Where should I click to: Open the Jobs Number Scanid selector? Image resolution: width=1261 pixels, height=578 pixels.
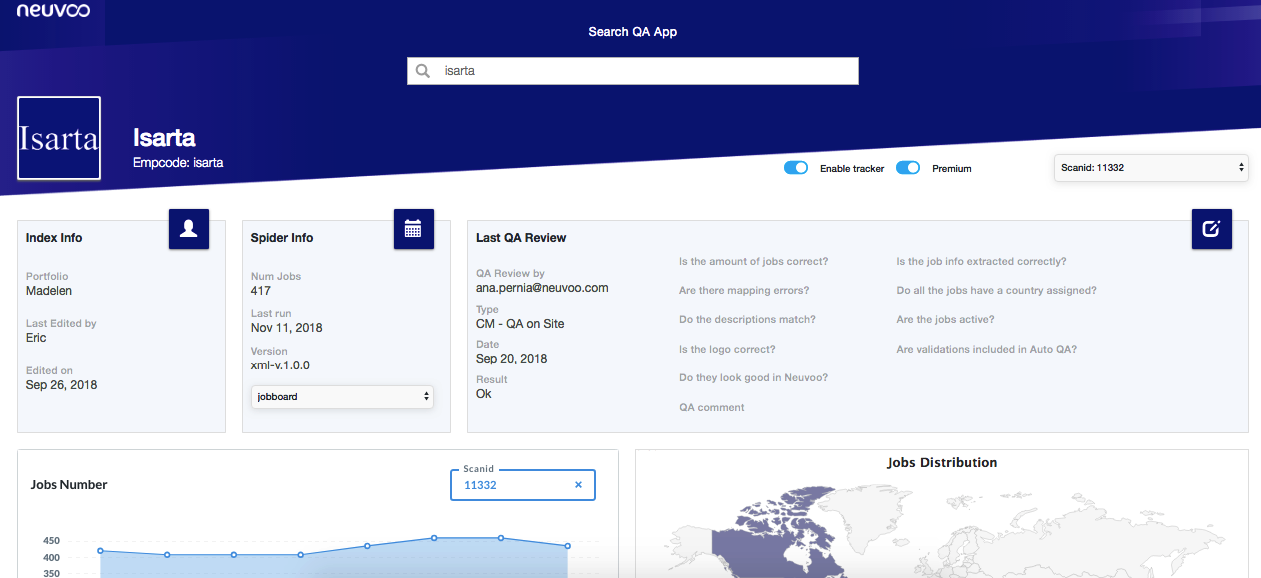[x=522, y=485]
